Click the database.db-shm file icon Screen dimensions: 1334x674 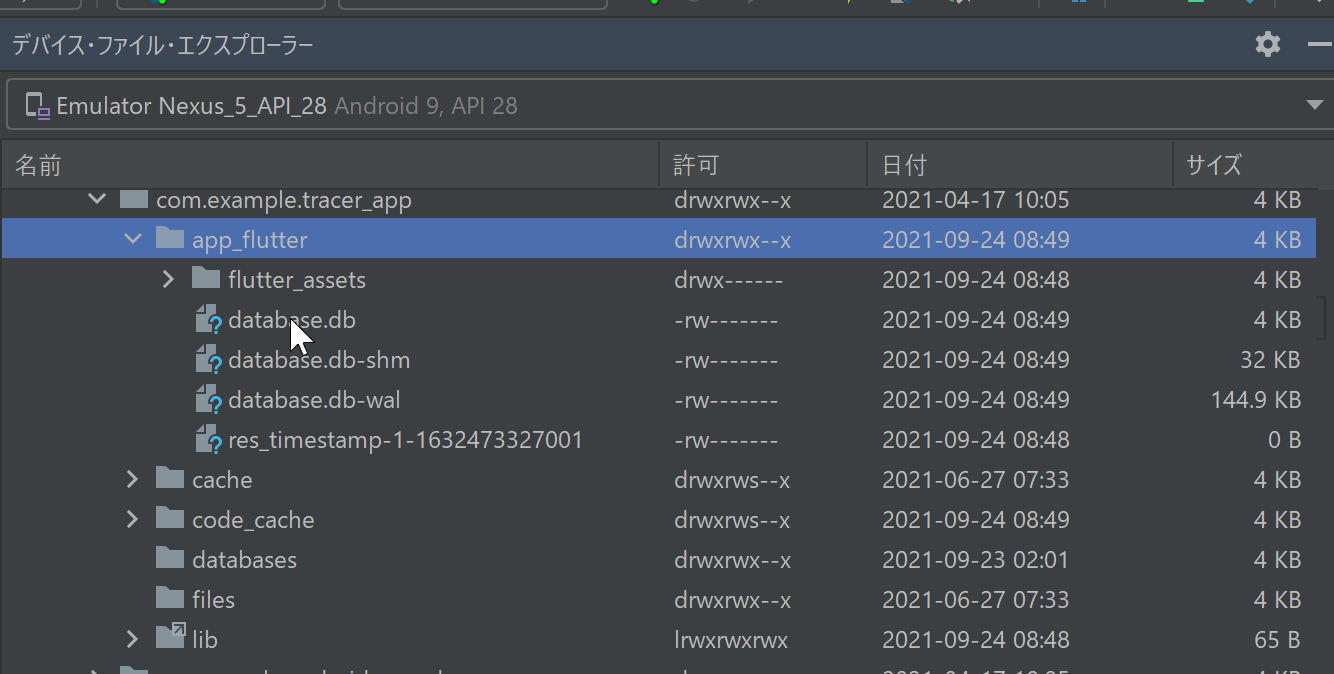click(208, 361)
